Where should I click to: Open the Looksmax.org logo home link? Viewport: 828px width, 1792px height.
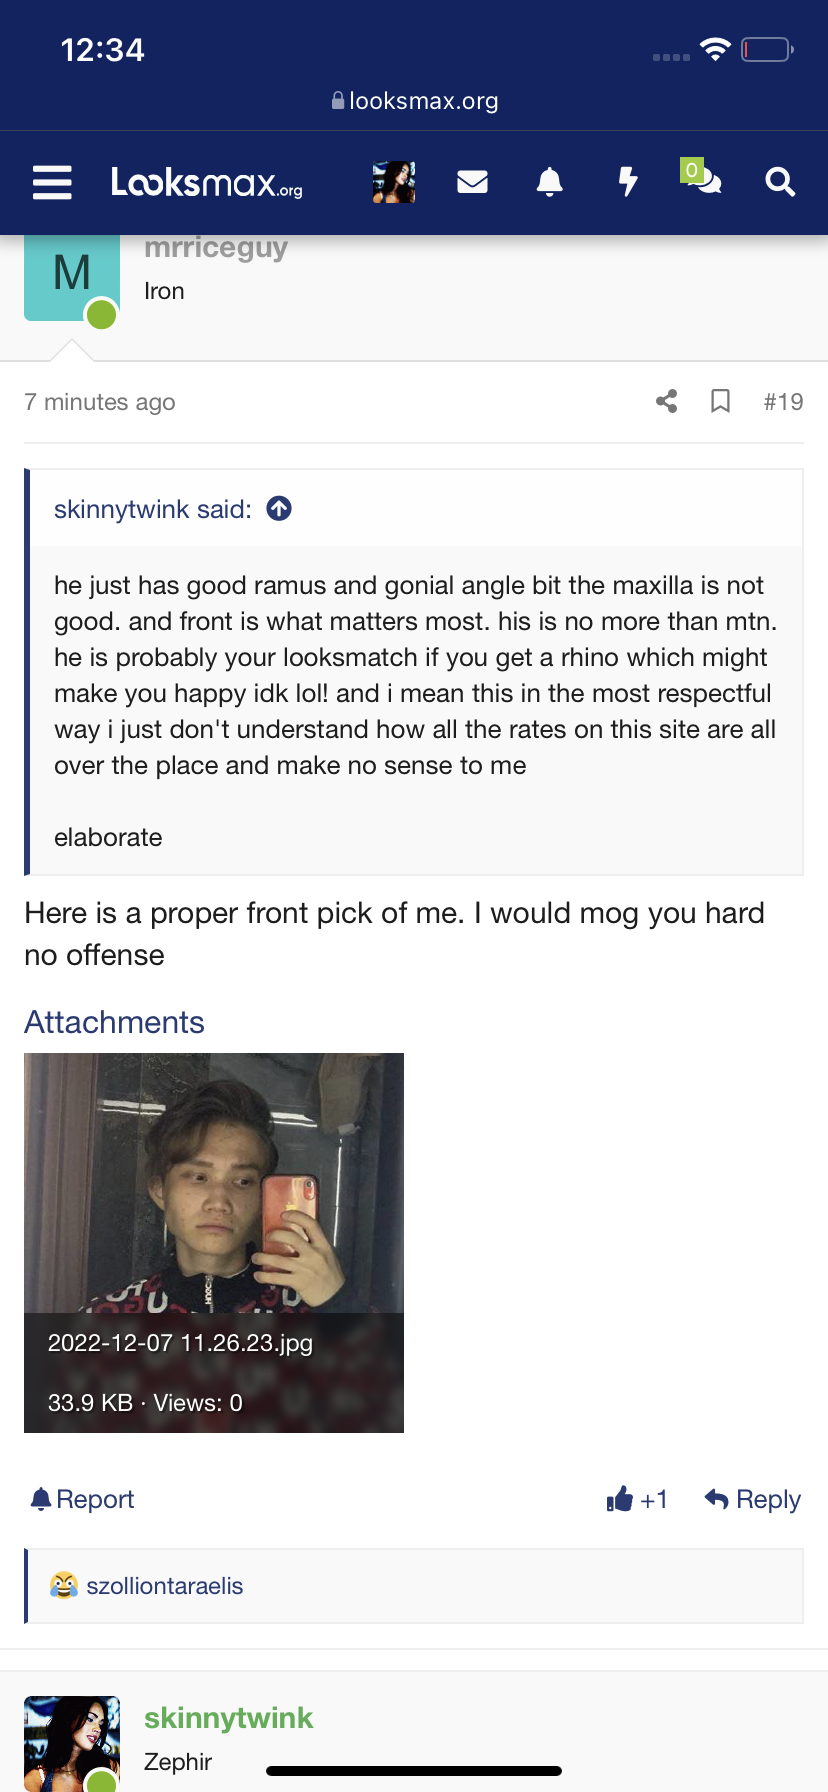click(x=207, y=182)
